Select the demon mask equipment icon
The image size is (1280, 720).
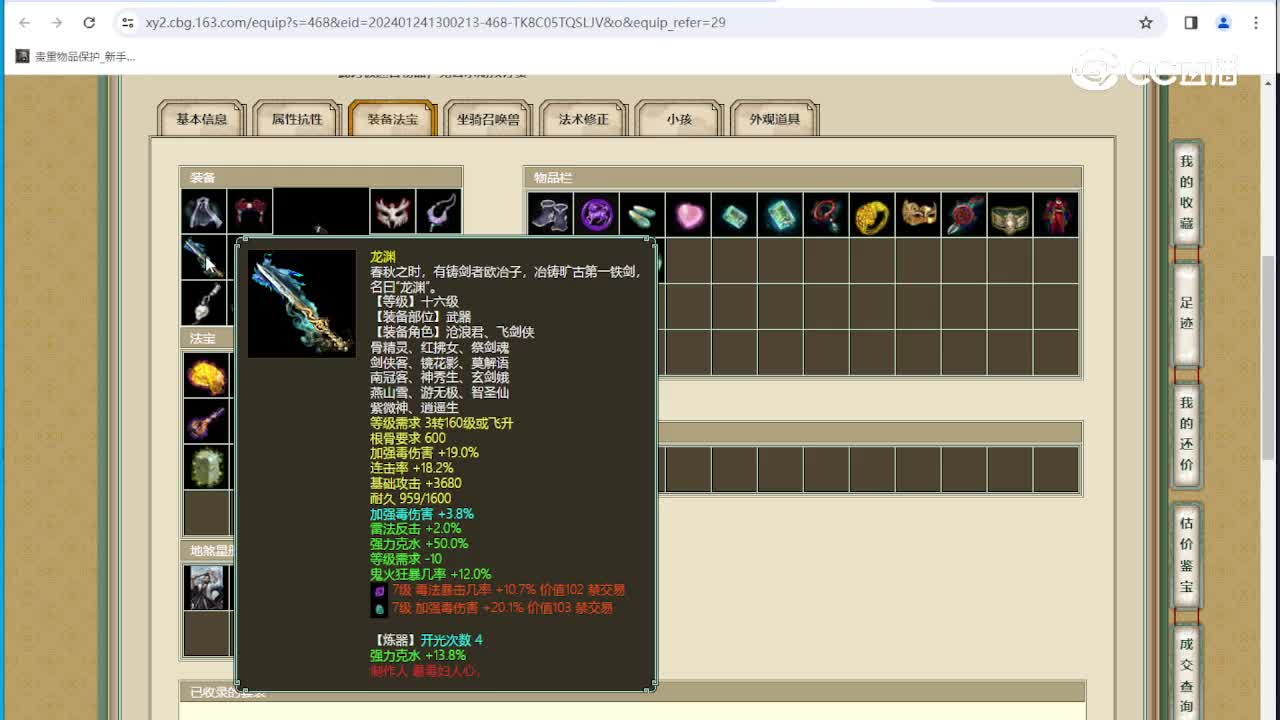(x=393, y=211)
